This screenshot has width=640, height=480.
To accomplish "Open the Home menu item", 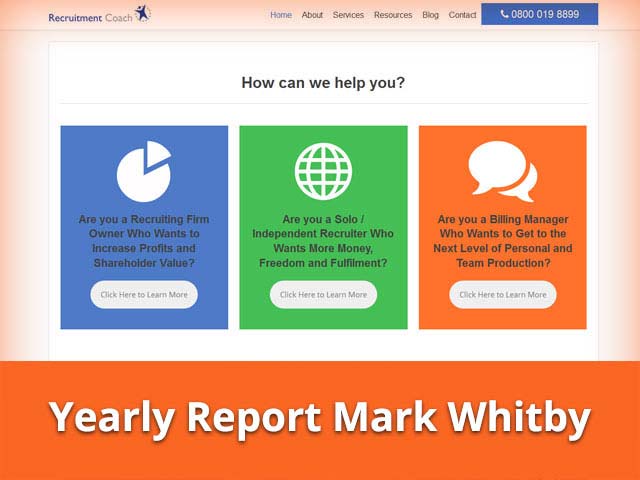I will tap(281, 15).
